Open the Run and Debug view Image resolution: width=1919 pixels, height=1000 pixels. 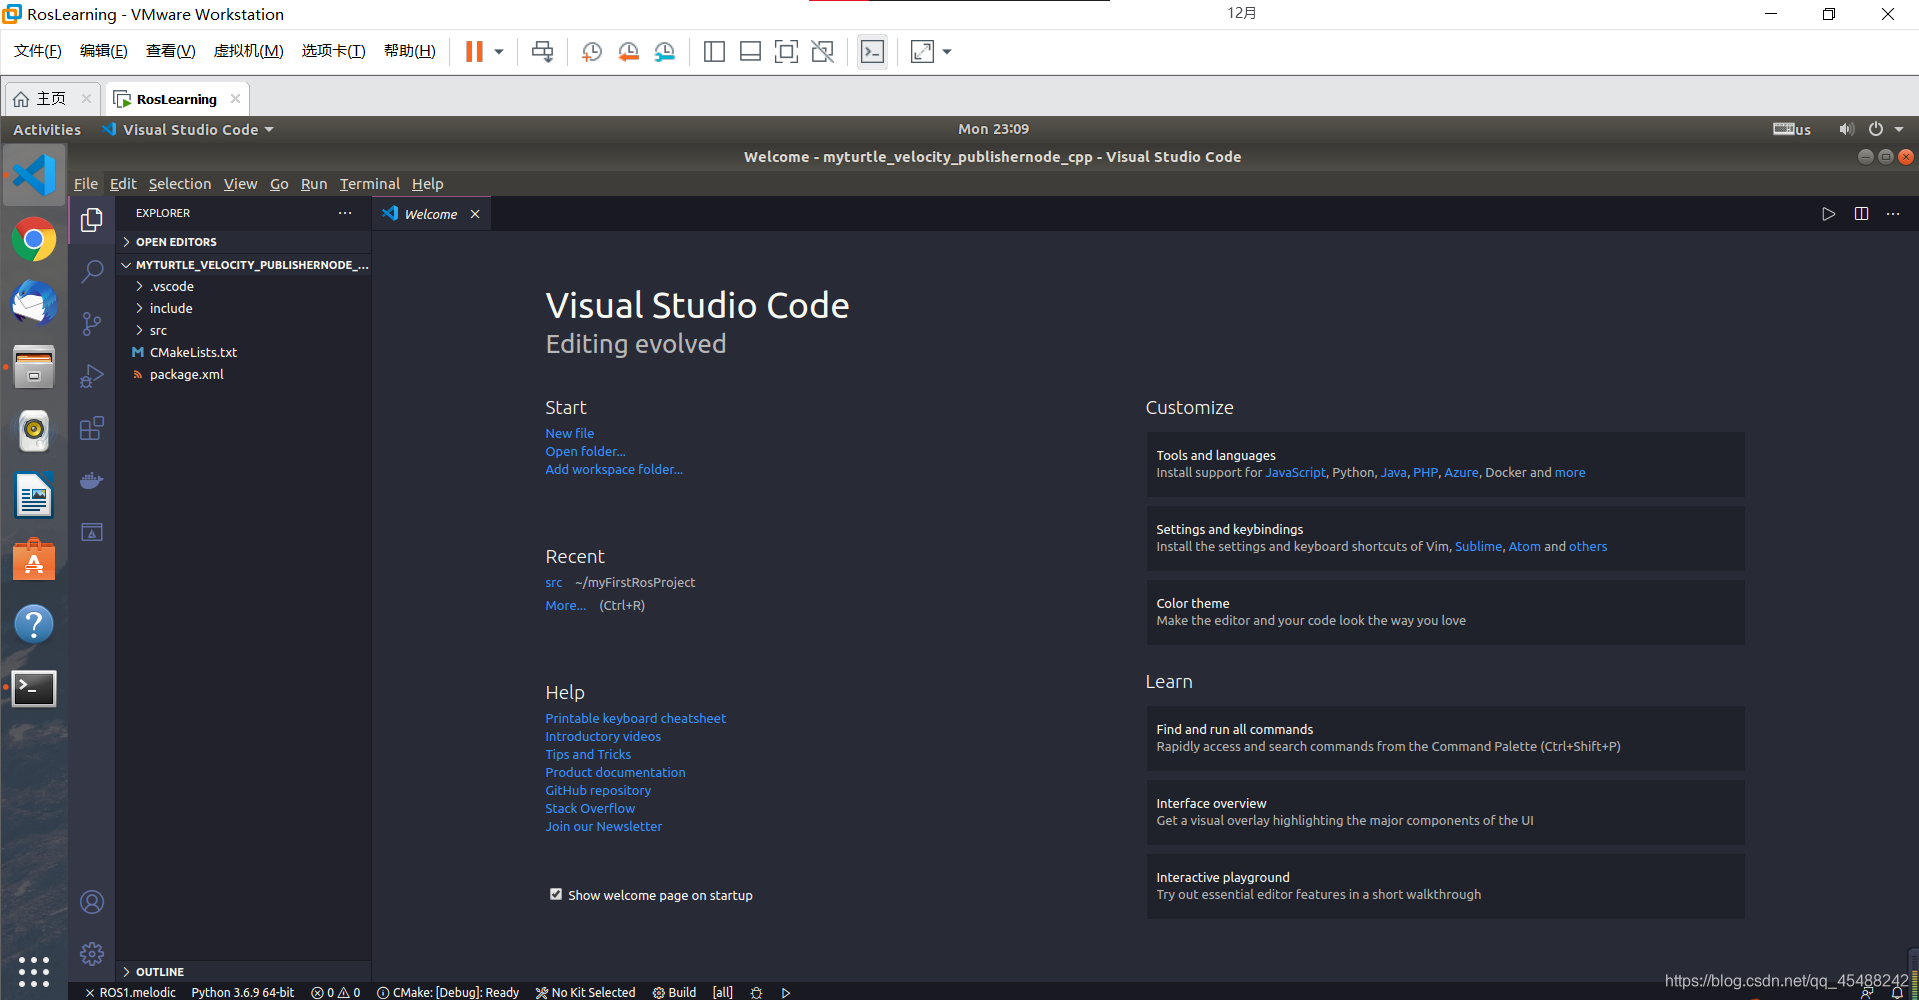point(92,376)
